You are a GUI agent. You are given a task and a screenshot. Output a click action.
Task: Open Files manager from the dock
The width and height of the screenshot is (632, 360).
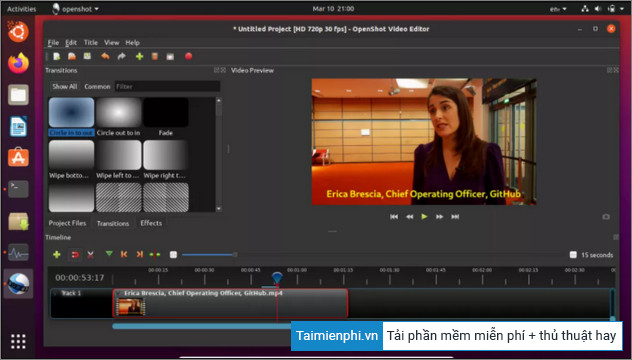coord(19,95)
